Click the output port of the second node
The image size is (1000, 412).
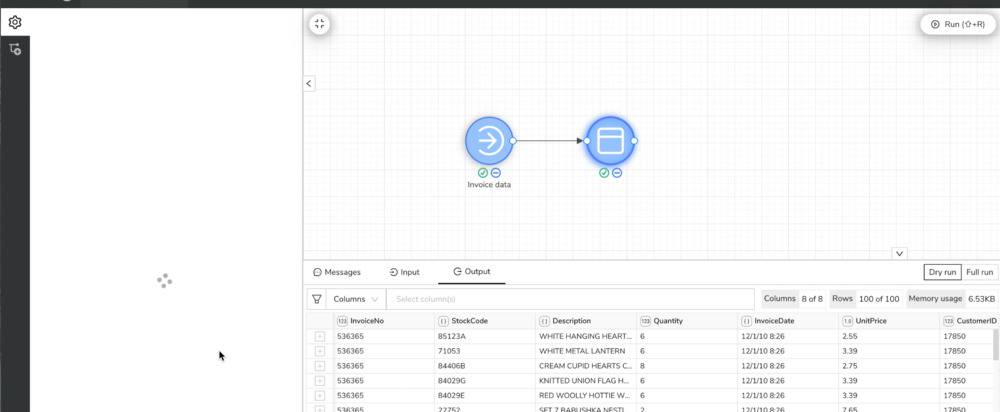tap(634, 141)
